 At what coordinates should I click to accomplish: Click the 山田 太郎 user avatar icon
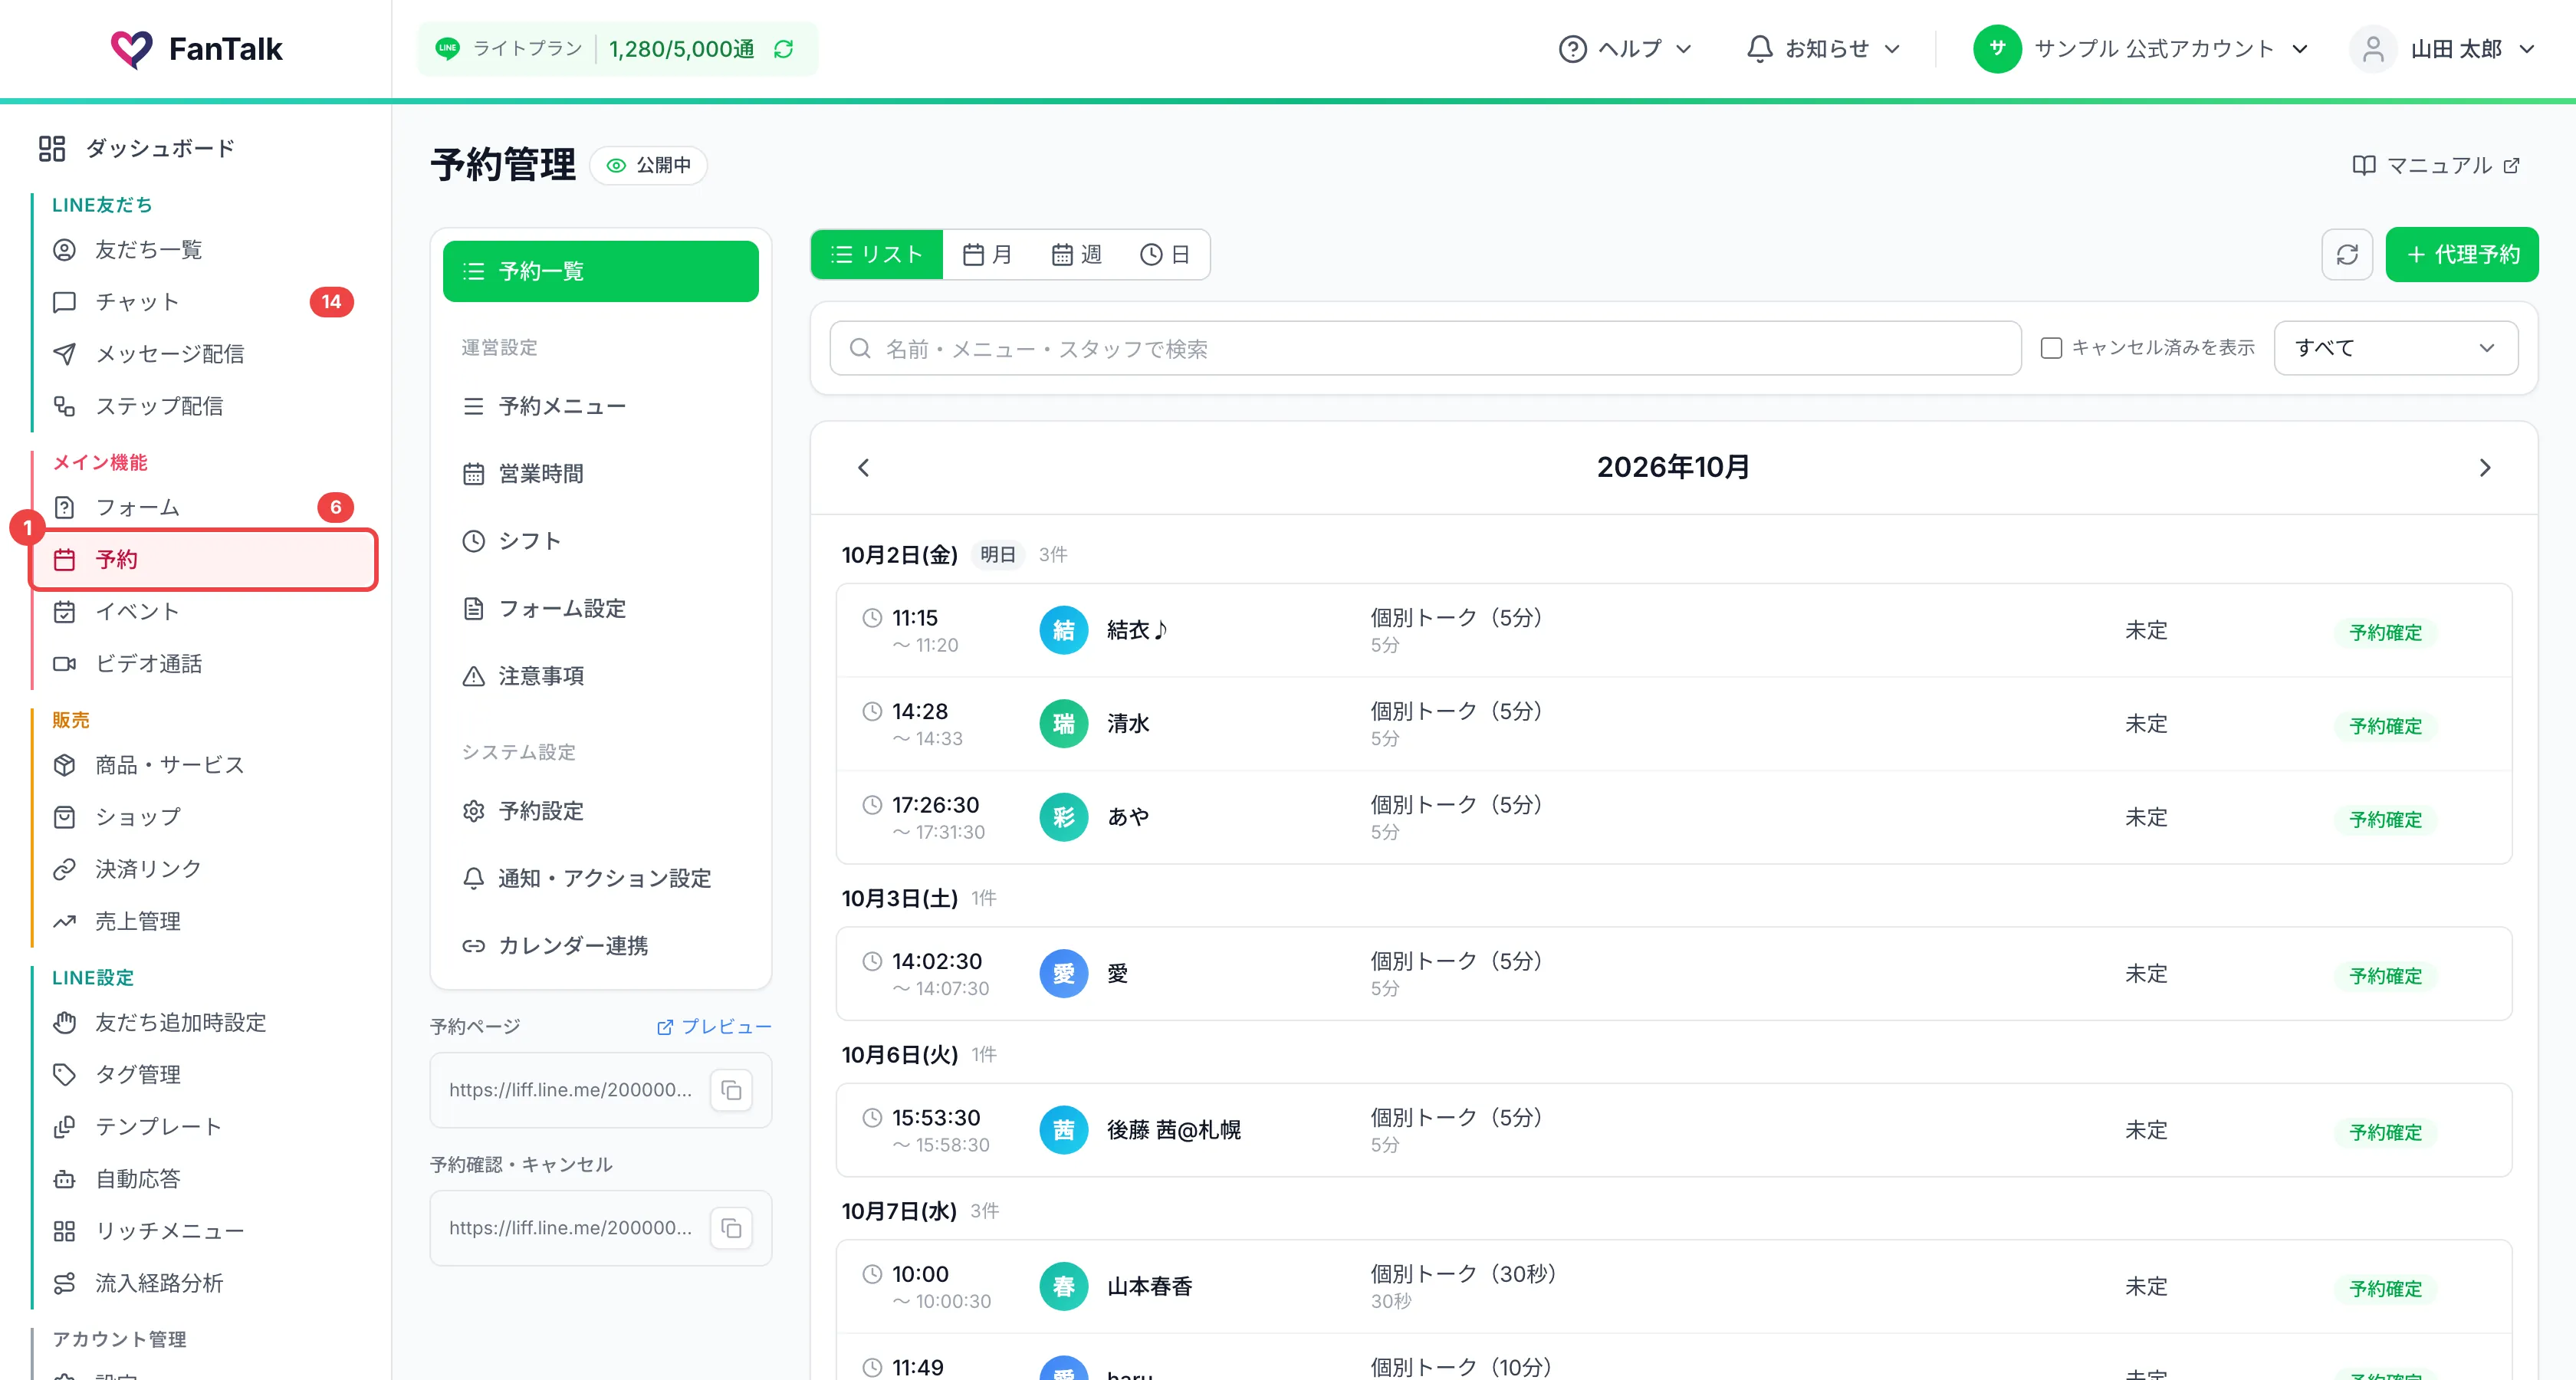(x=2372, y=49)
